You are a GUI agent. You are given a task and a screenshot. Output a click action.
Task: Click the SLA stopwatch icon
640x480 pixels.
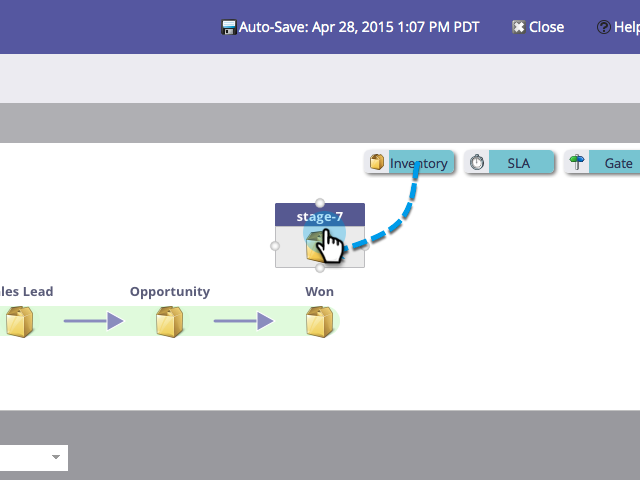tap(477, 162)
